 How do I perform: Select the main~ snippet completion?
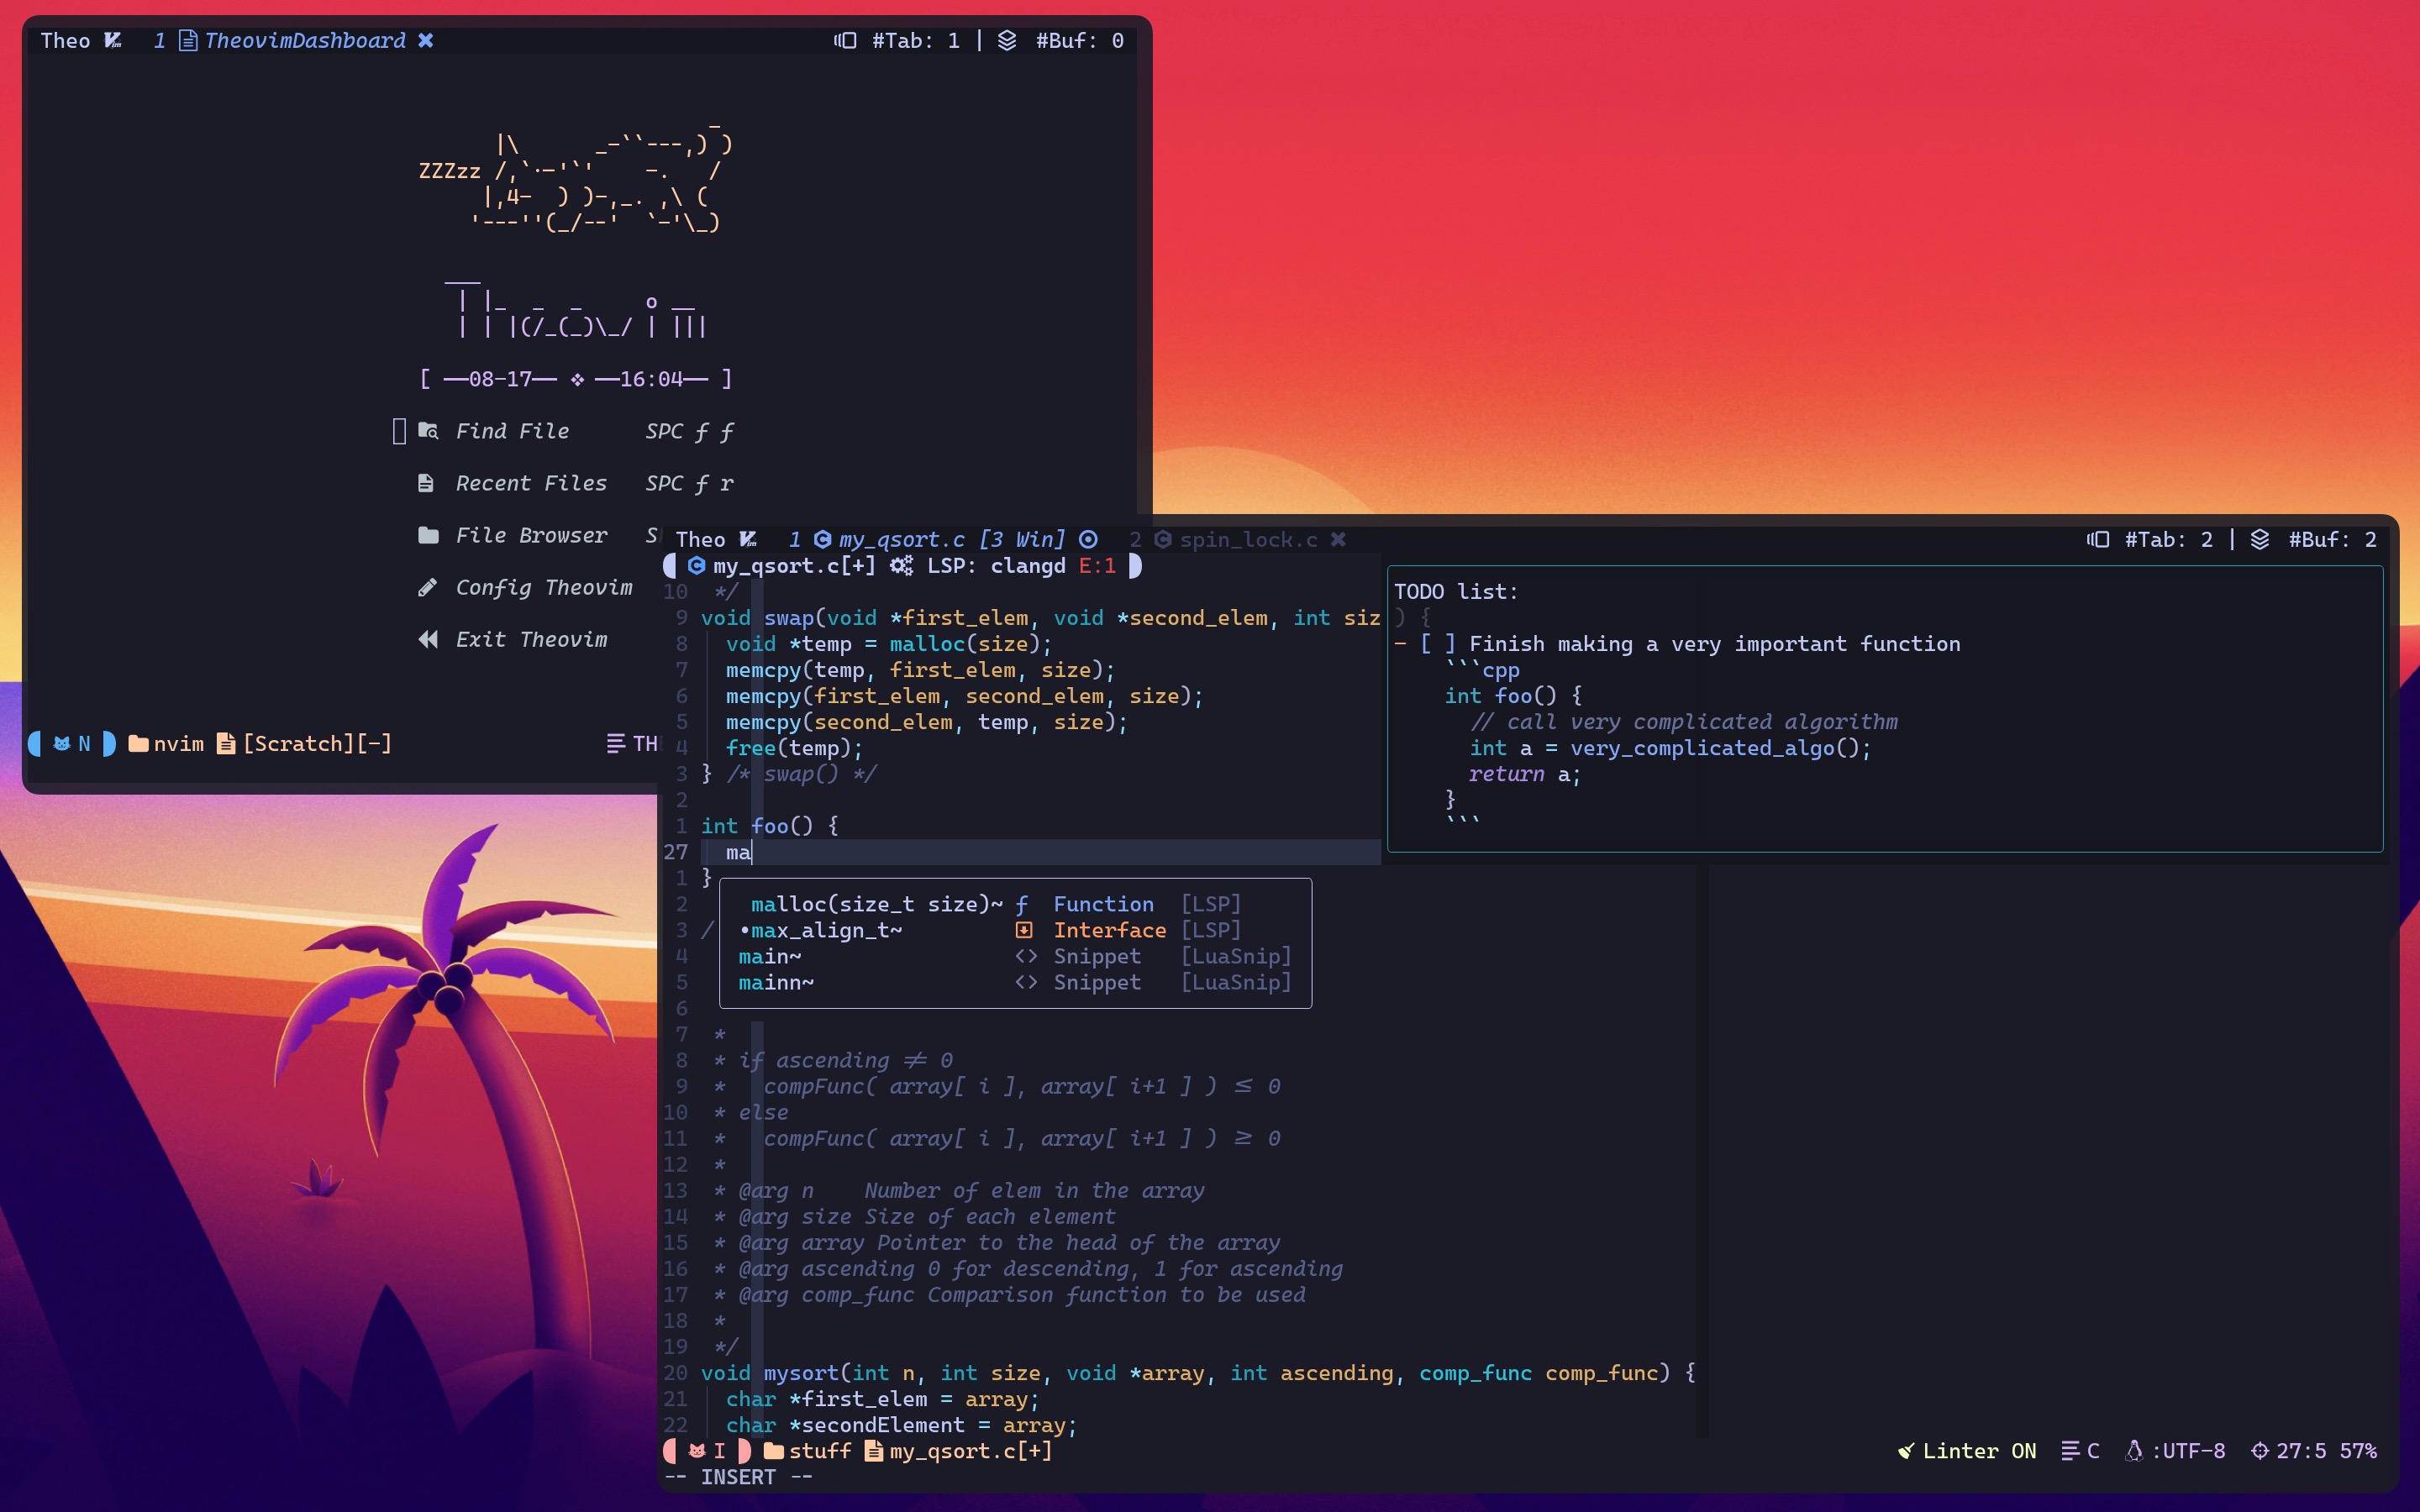(x=1015, y=956)
